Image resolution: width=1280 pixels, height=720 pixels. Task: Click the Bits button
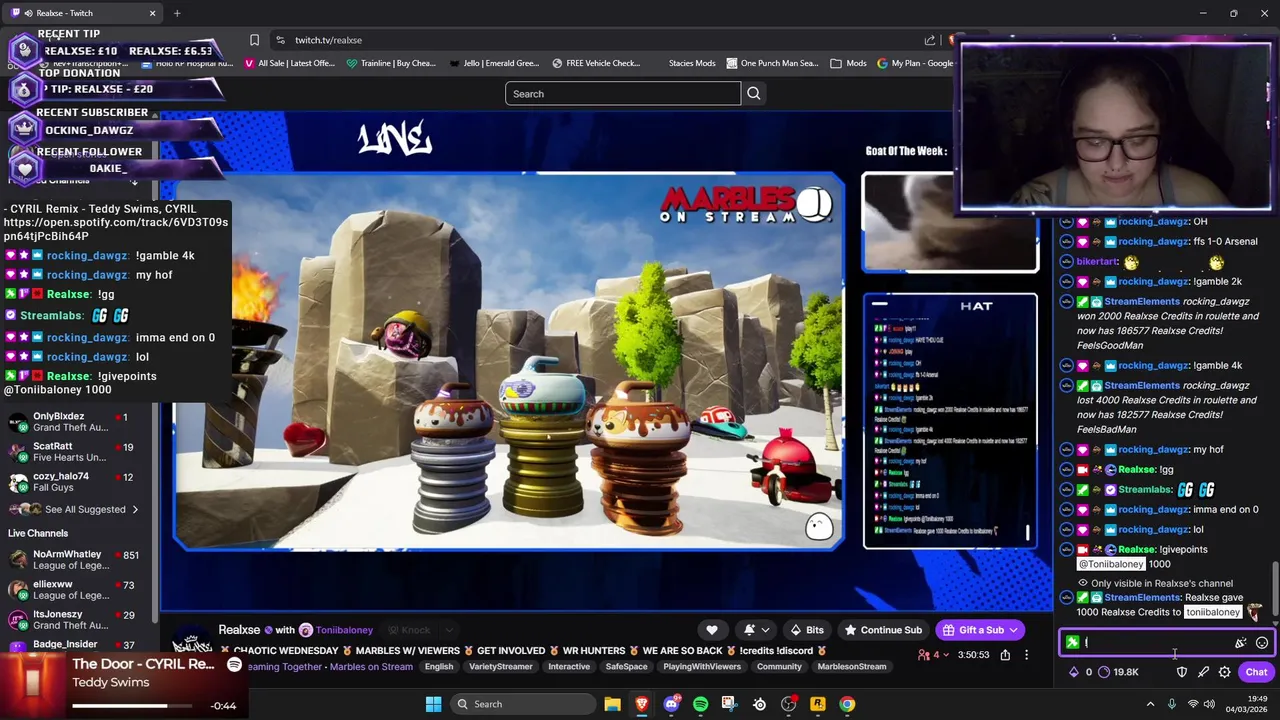point(807,630)
